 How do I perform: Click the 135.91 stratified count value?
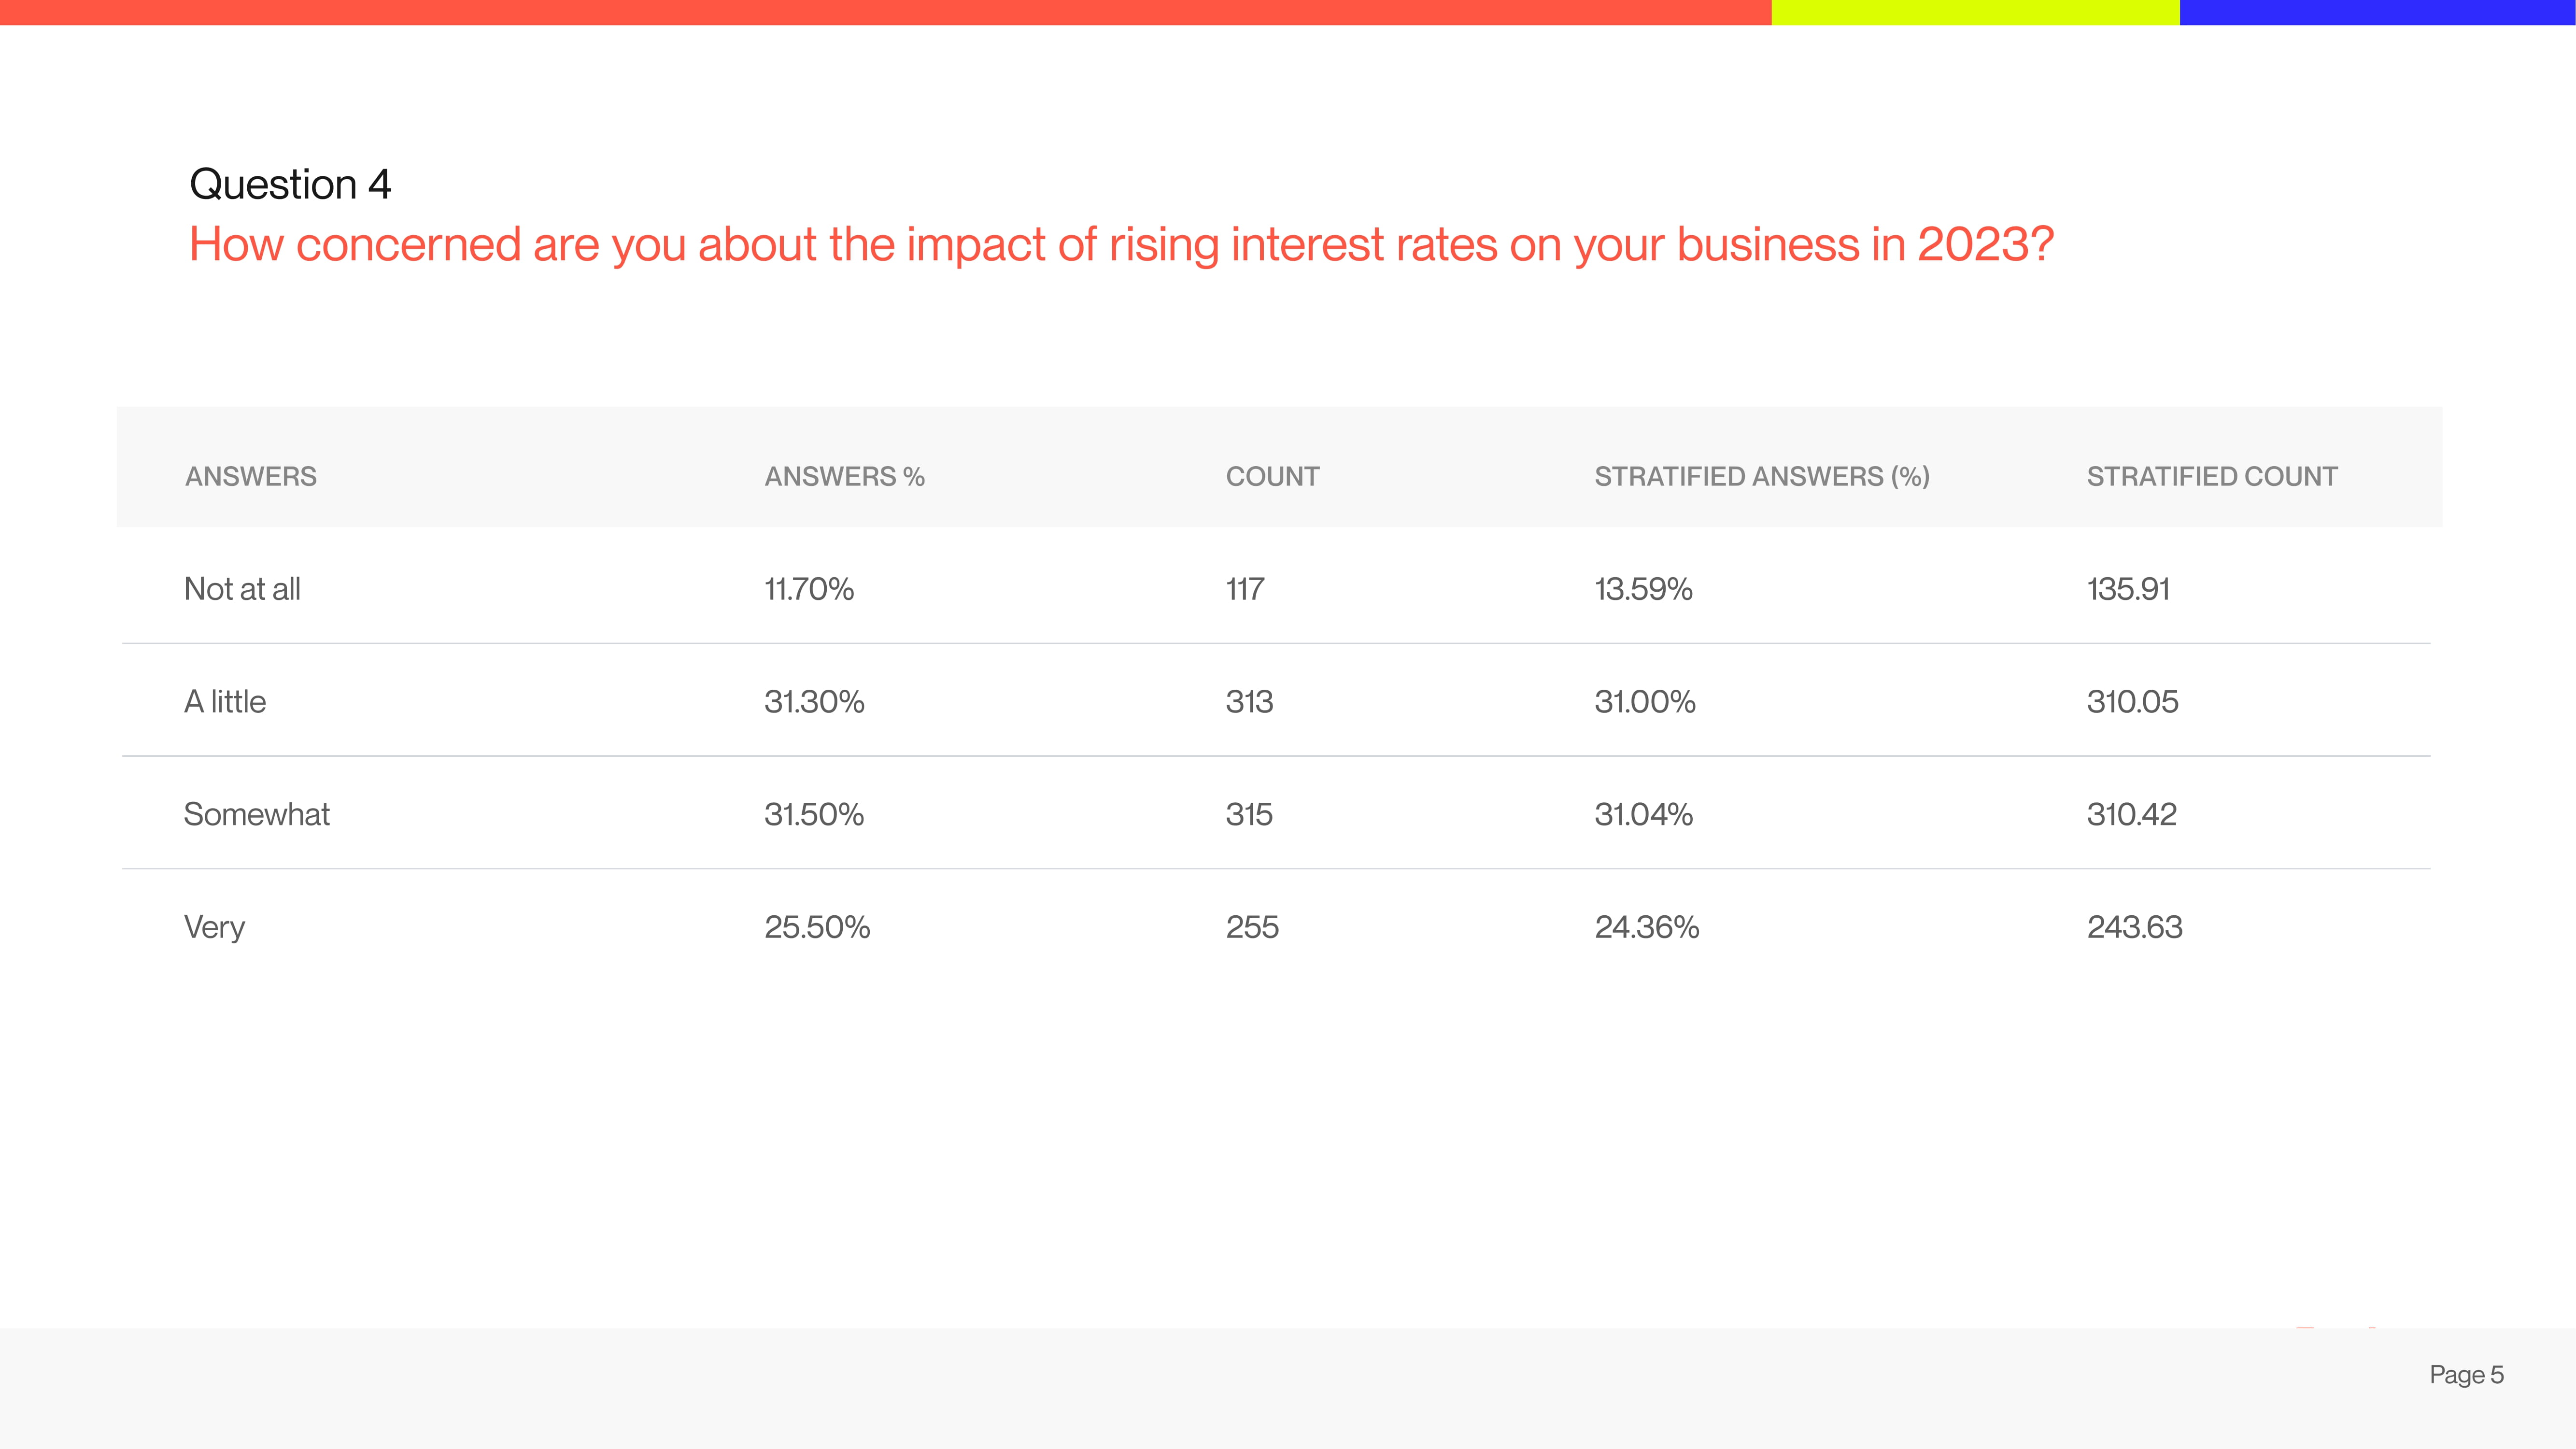[x=2128, y=589]
